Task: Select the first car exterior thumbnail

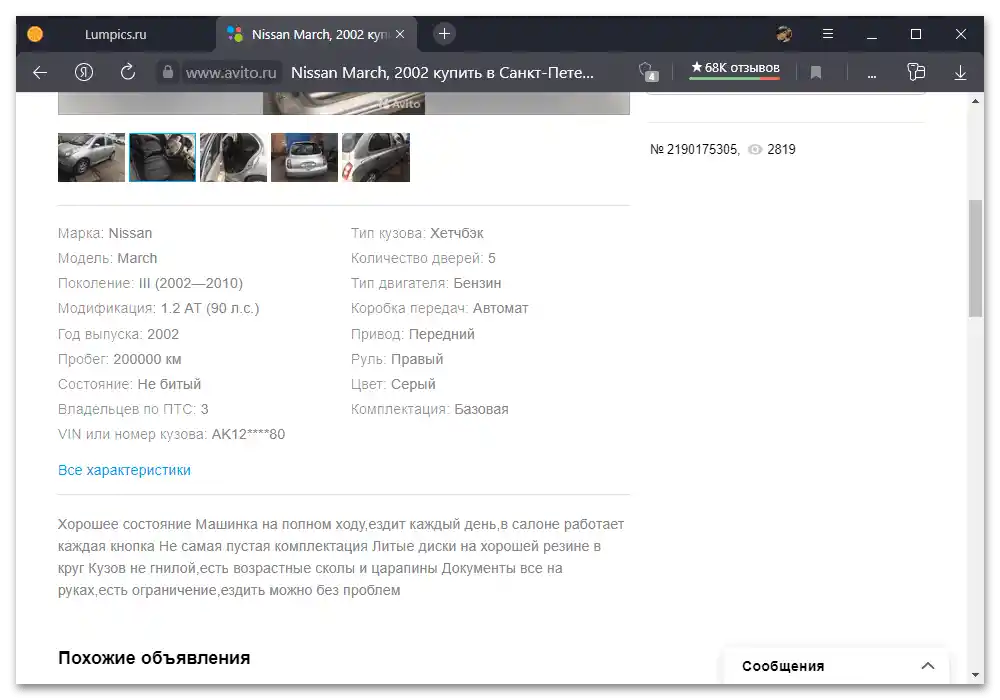Action: pos(91,157)
